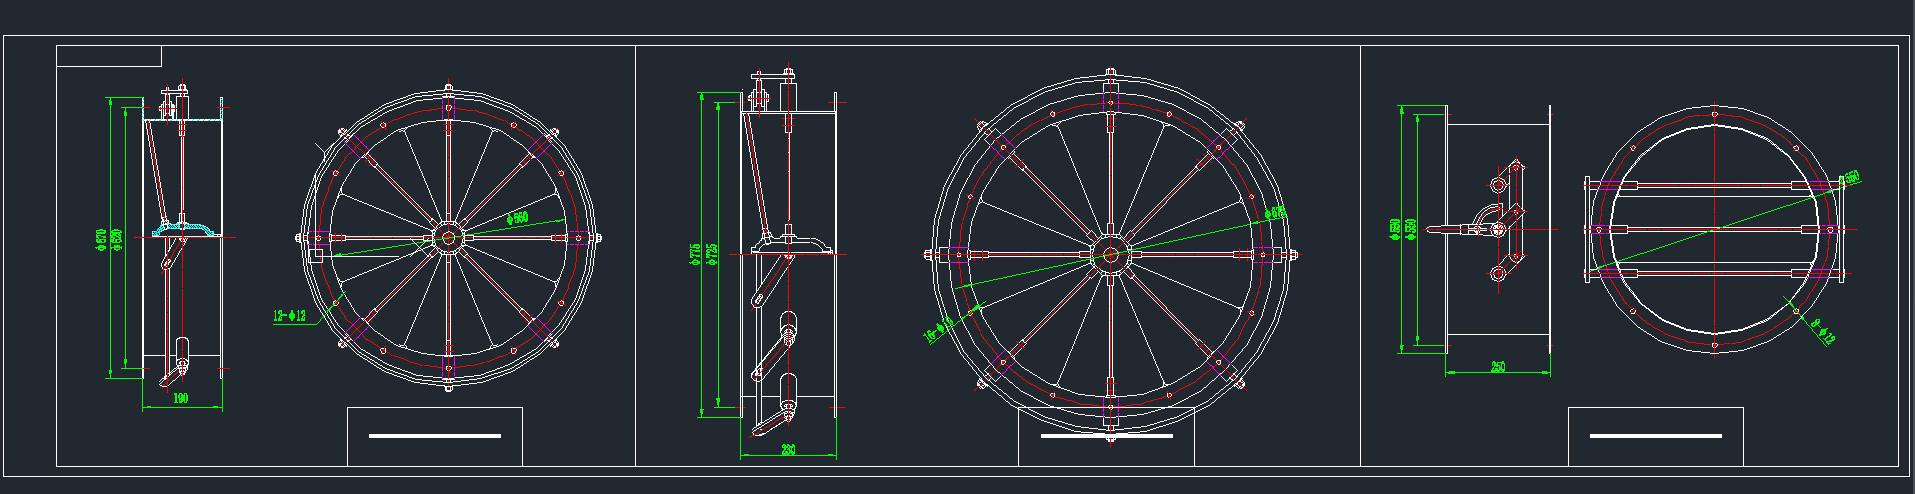Click the 250 width dimension text
Viewport: 1915px width, 494px height.
click(1497, 367)
